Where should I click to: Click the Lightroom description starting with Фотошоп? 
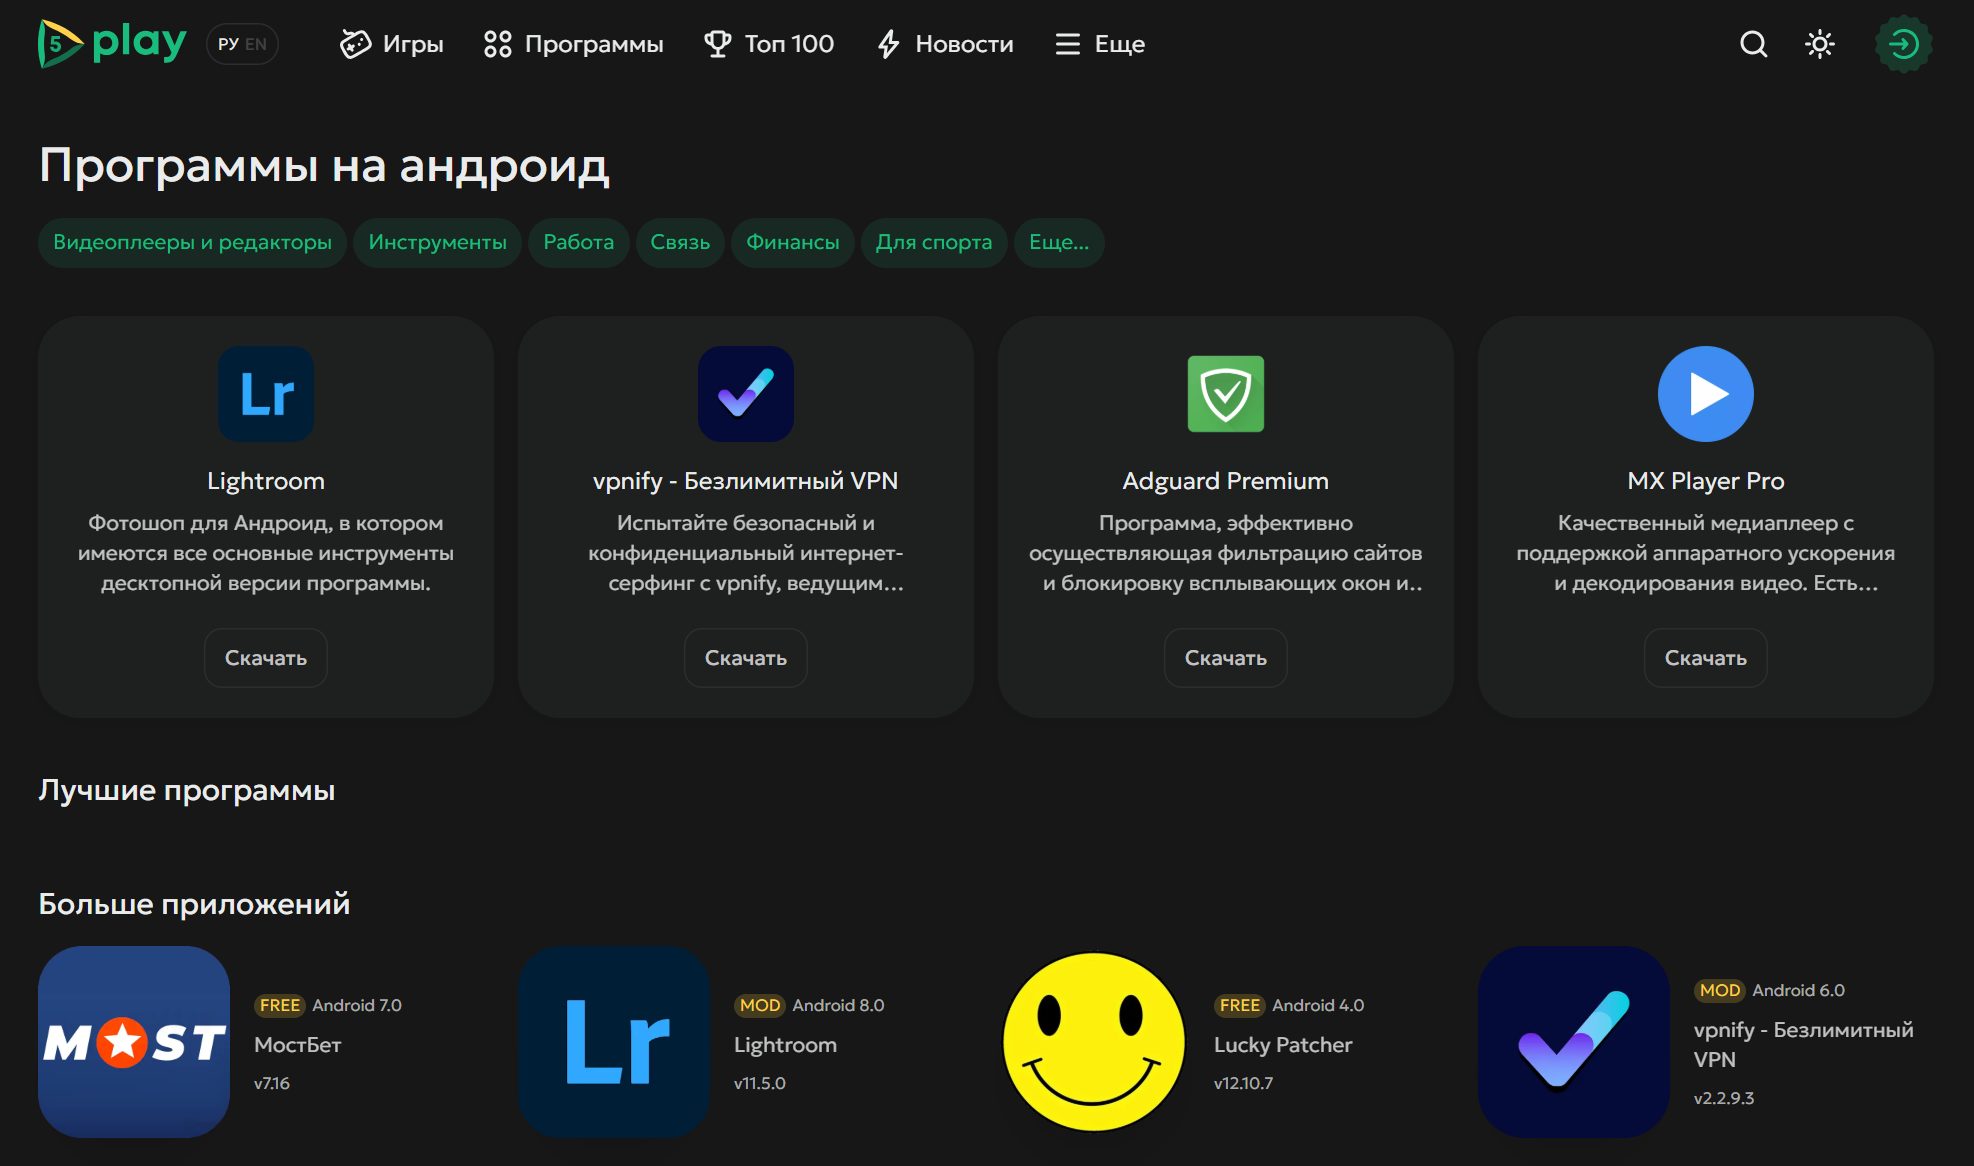[266, 553]
